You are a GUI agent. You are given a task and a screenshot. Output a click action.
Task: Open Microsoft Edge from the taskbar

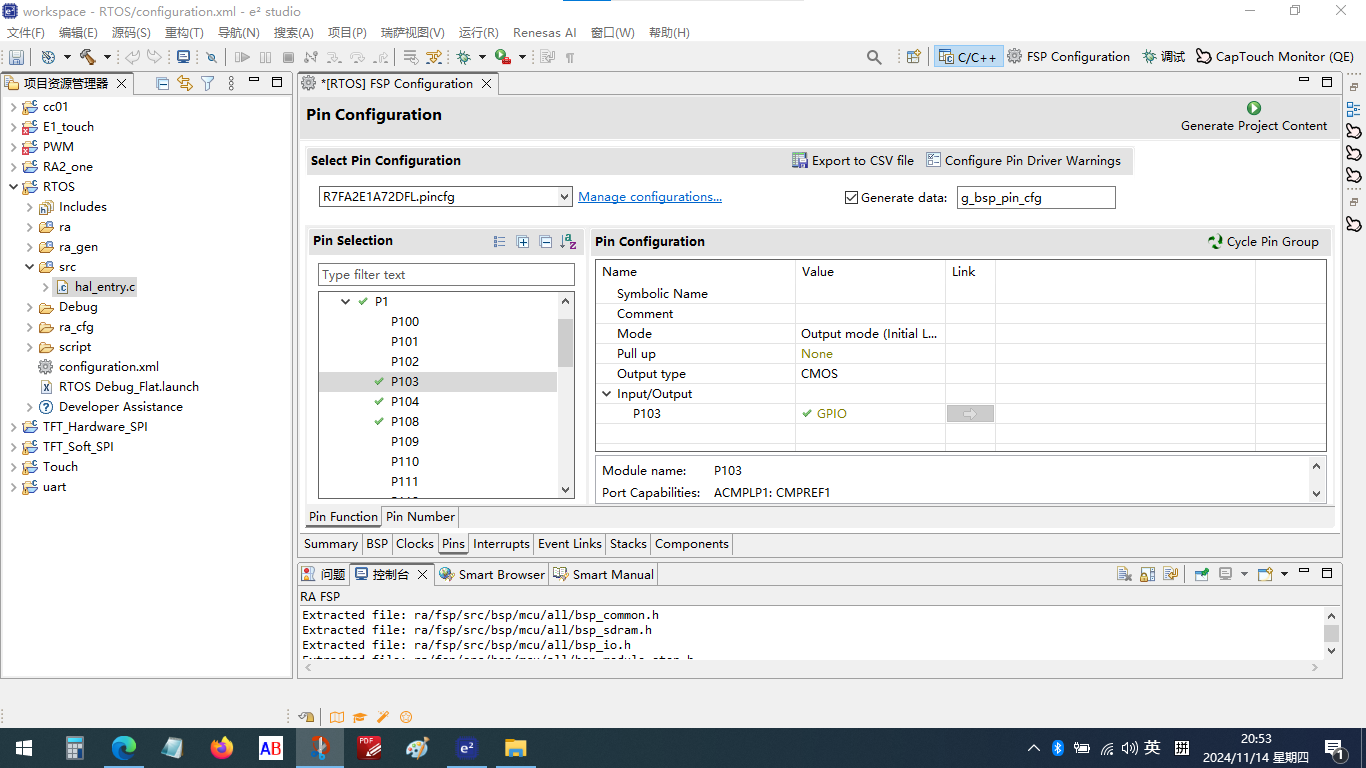[x=123, y=747]
